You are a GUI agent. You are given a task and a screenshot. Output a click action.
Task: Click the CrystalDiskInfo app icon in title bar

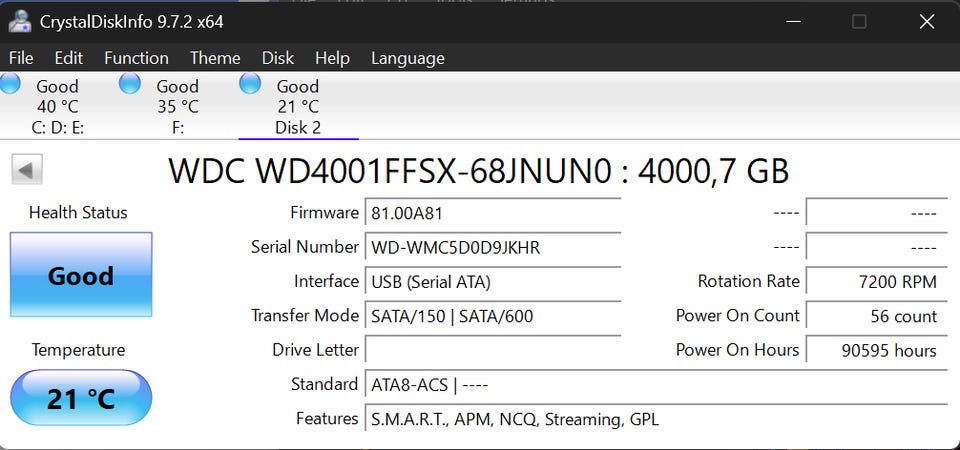point(19,20)
